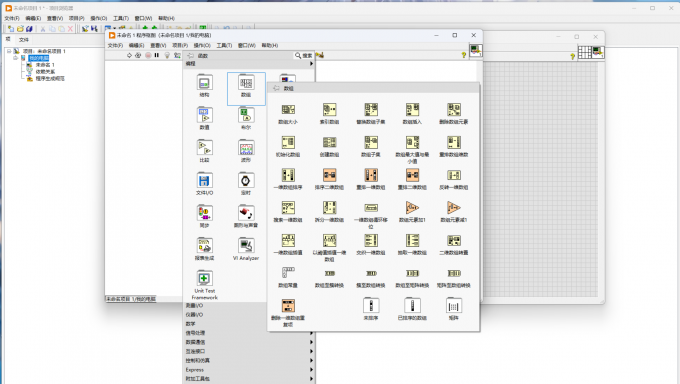
Task: Select Array To Matrix (数组至矩阵转换) function
Action: (x=412, y=277)
